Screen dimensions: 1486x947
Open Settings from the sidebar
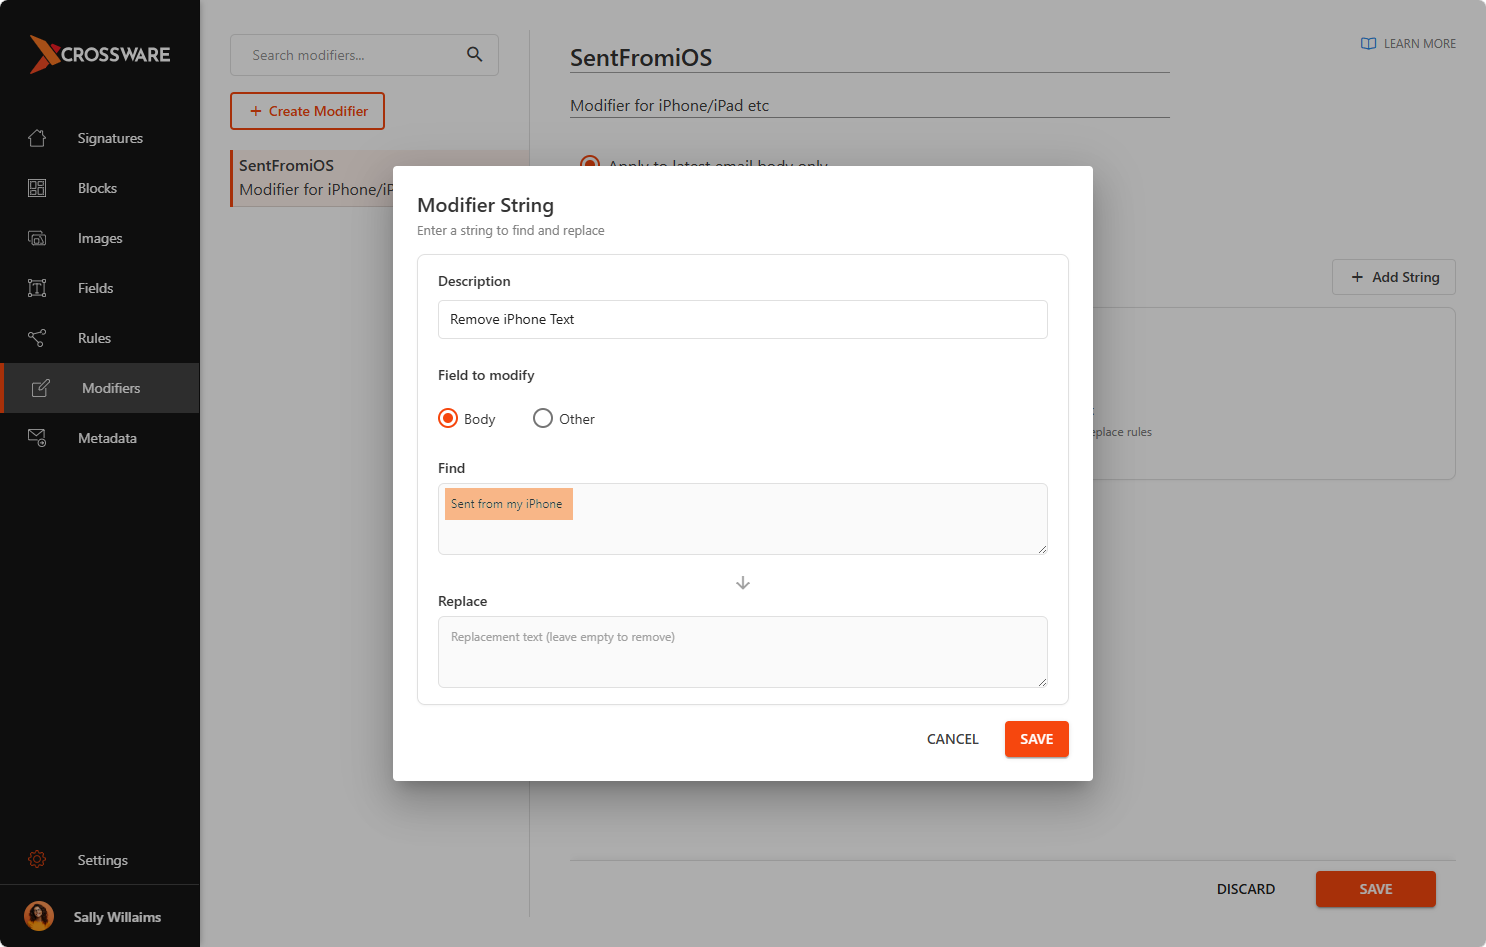coord(100,859)
